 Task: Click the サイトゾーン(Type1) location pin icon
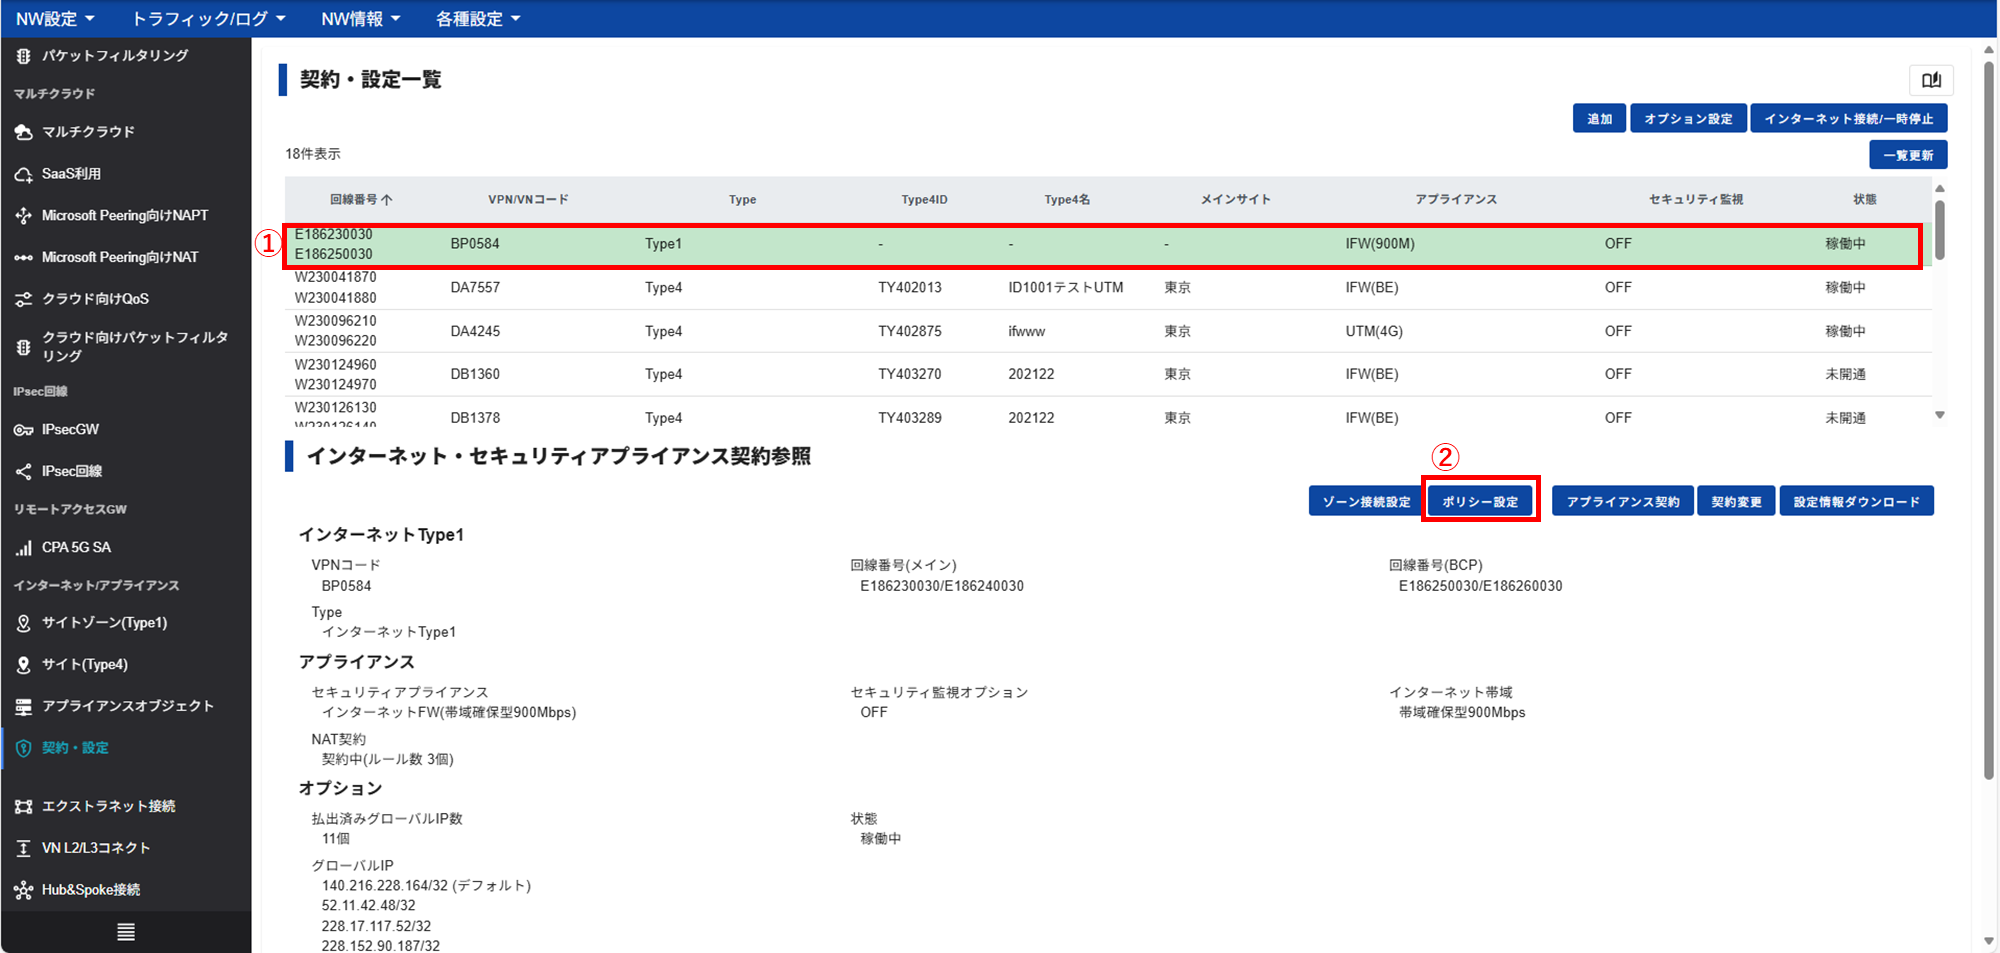coord(23,623)
